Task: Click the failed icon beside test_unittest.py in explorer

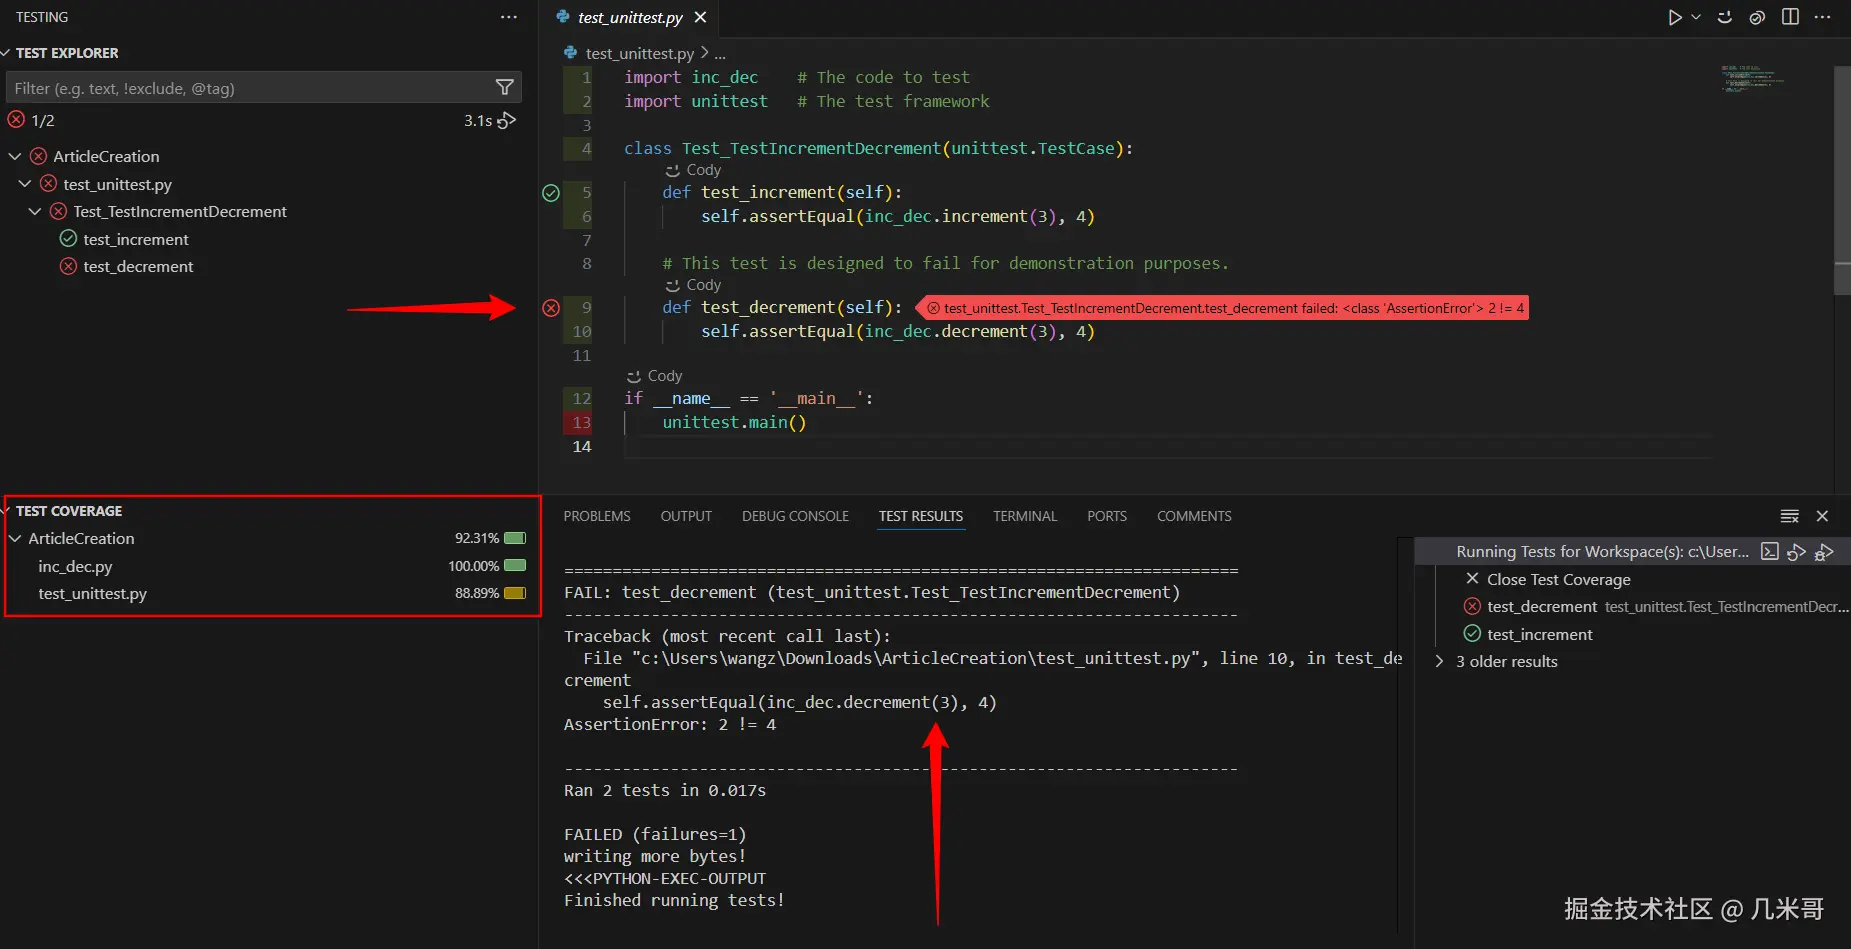Action: tap(48, 184)
